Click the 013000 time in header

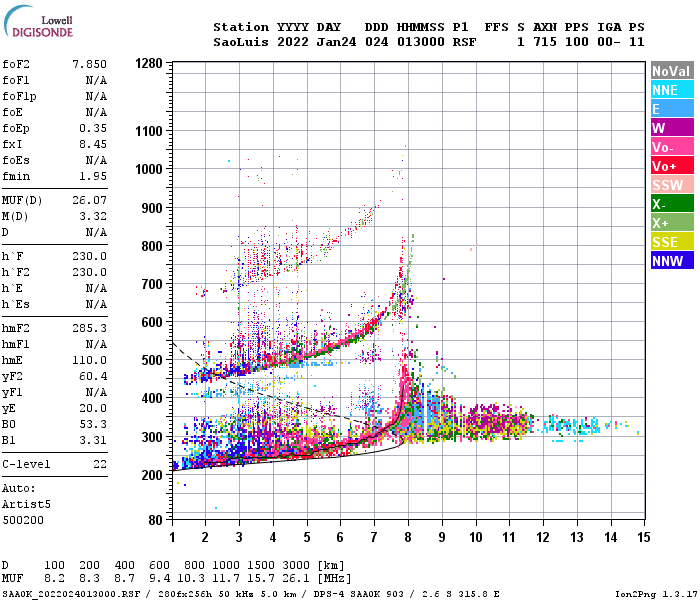[421, 42]
